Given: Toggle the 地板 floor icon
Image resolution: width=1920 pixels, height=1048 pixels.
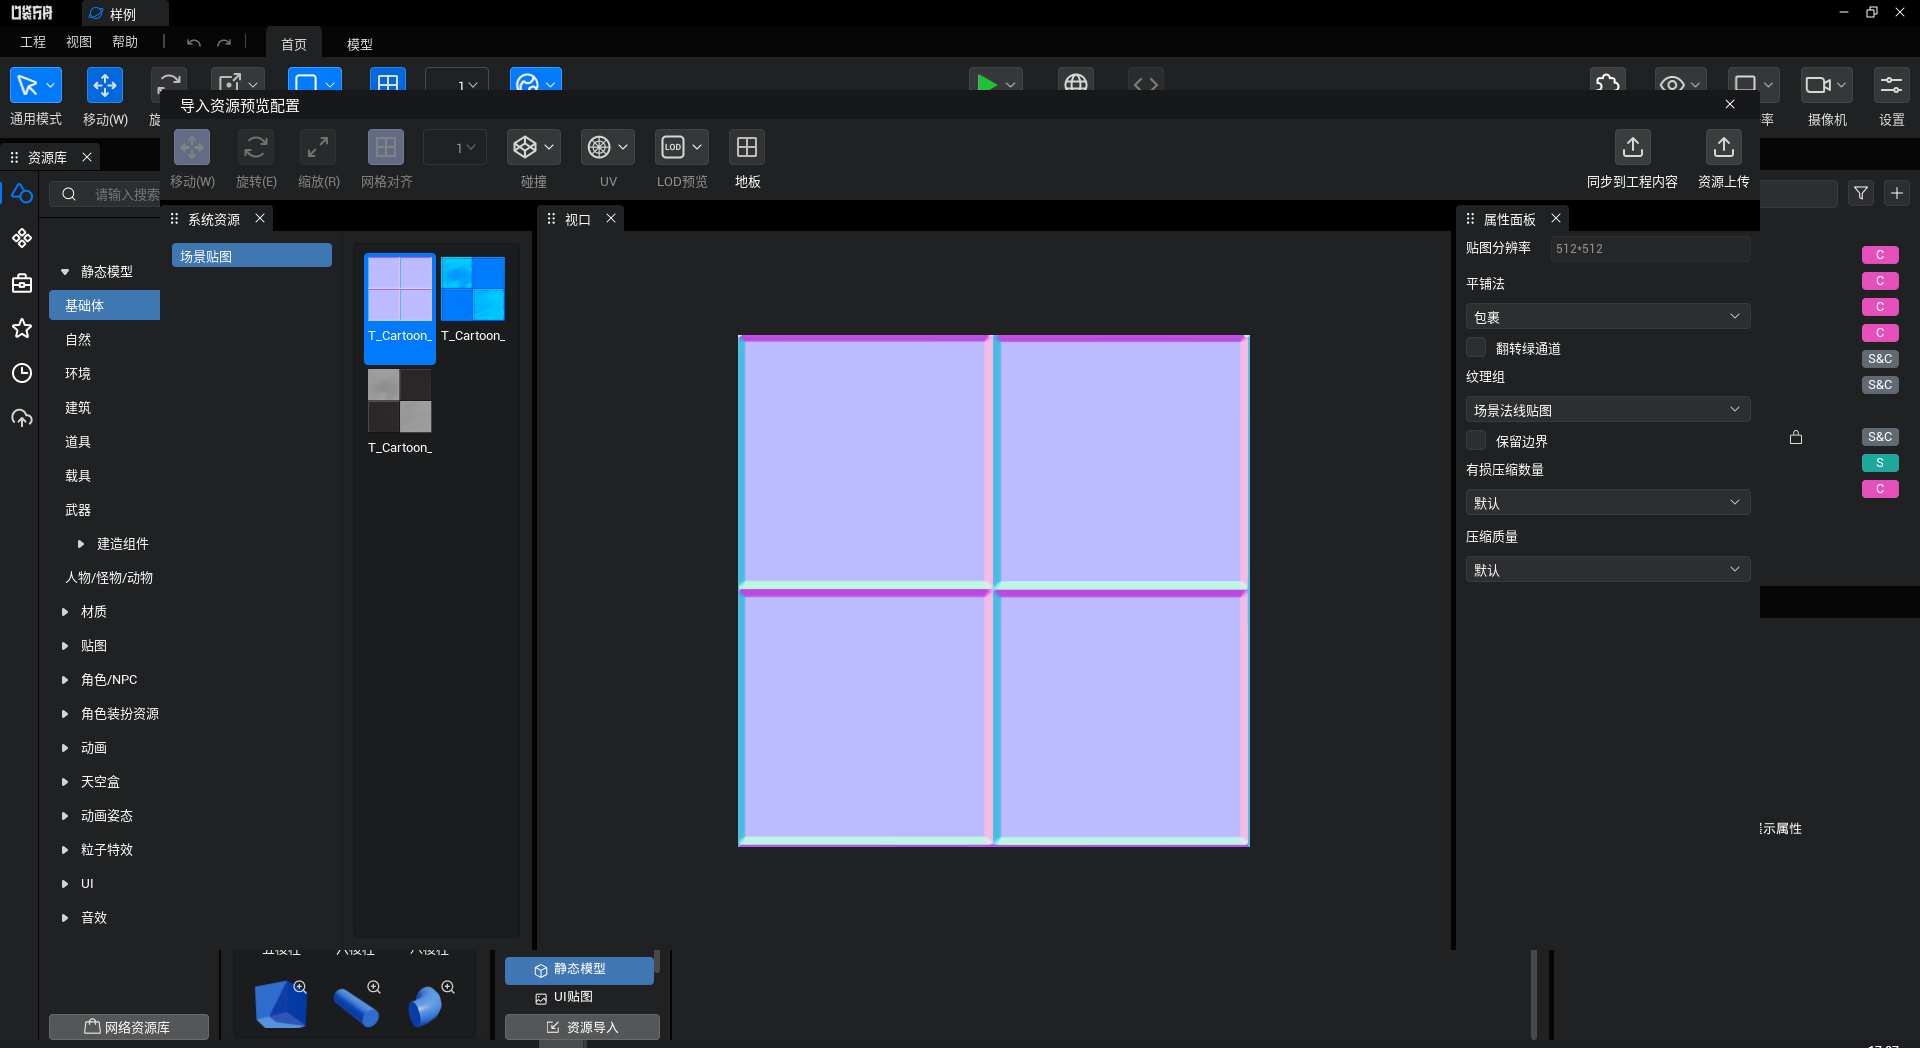Looking at the screenshot, I should [747, 147].
